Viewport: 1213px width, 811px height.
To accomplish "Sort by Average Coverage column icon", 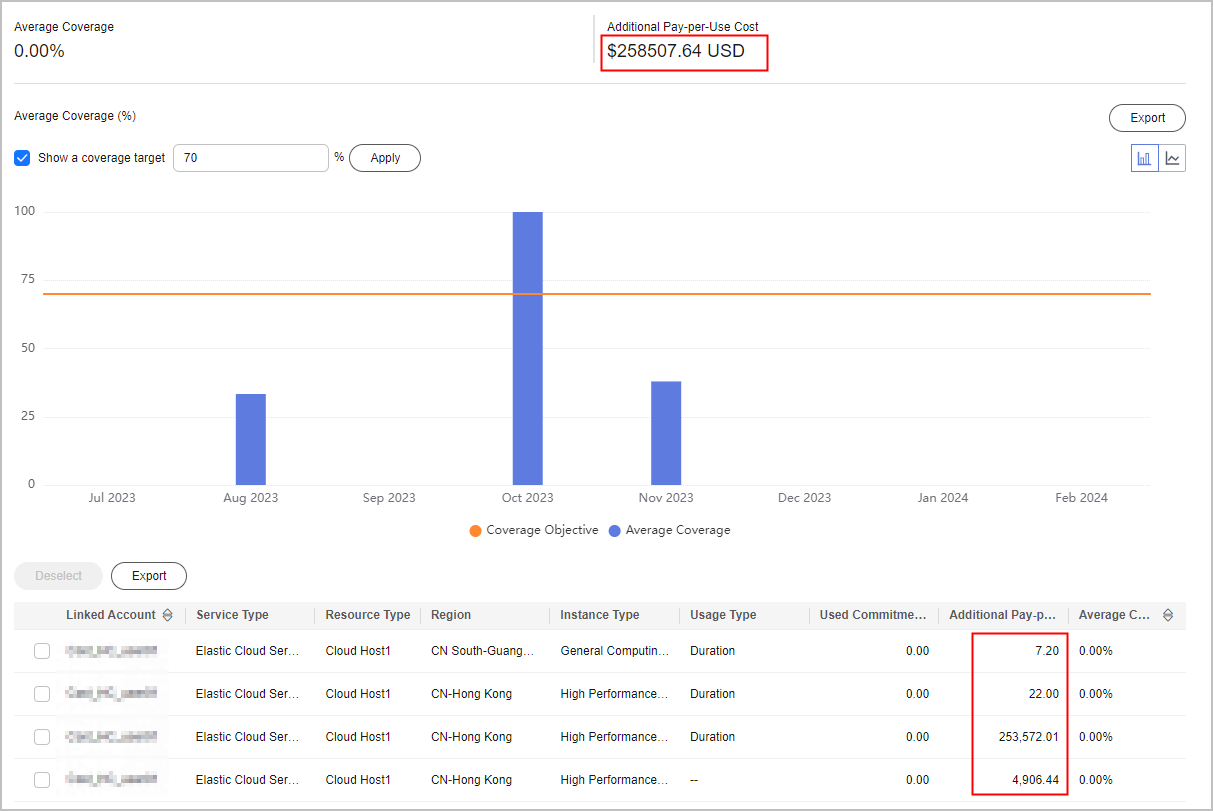I will coord(1167,615).
